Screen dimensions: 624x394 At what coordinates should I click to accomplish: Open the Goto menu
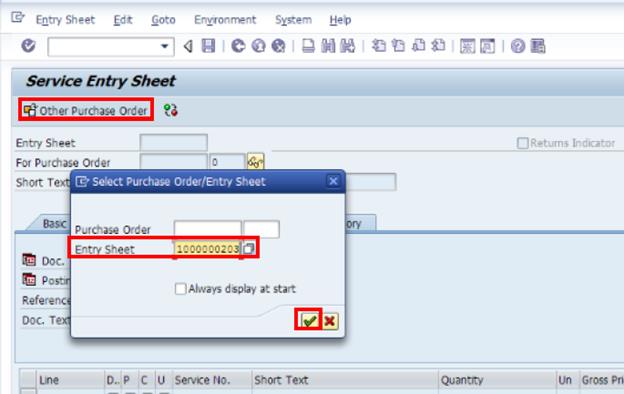163,20
